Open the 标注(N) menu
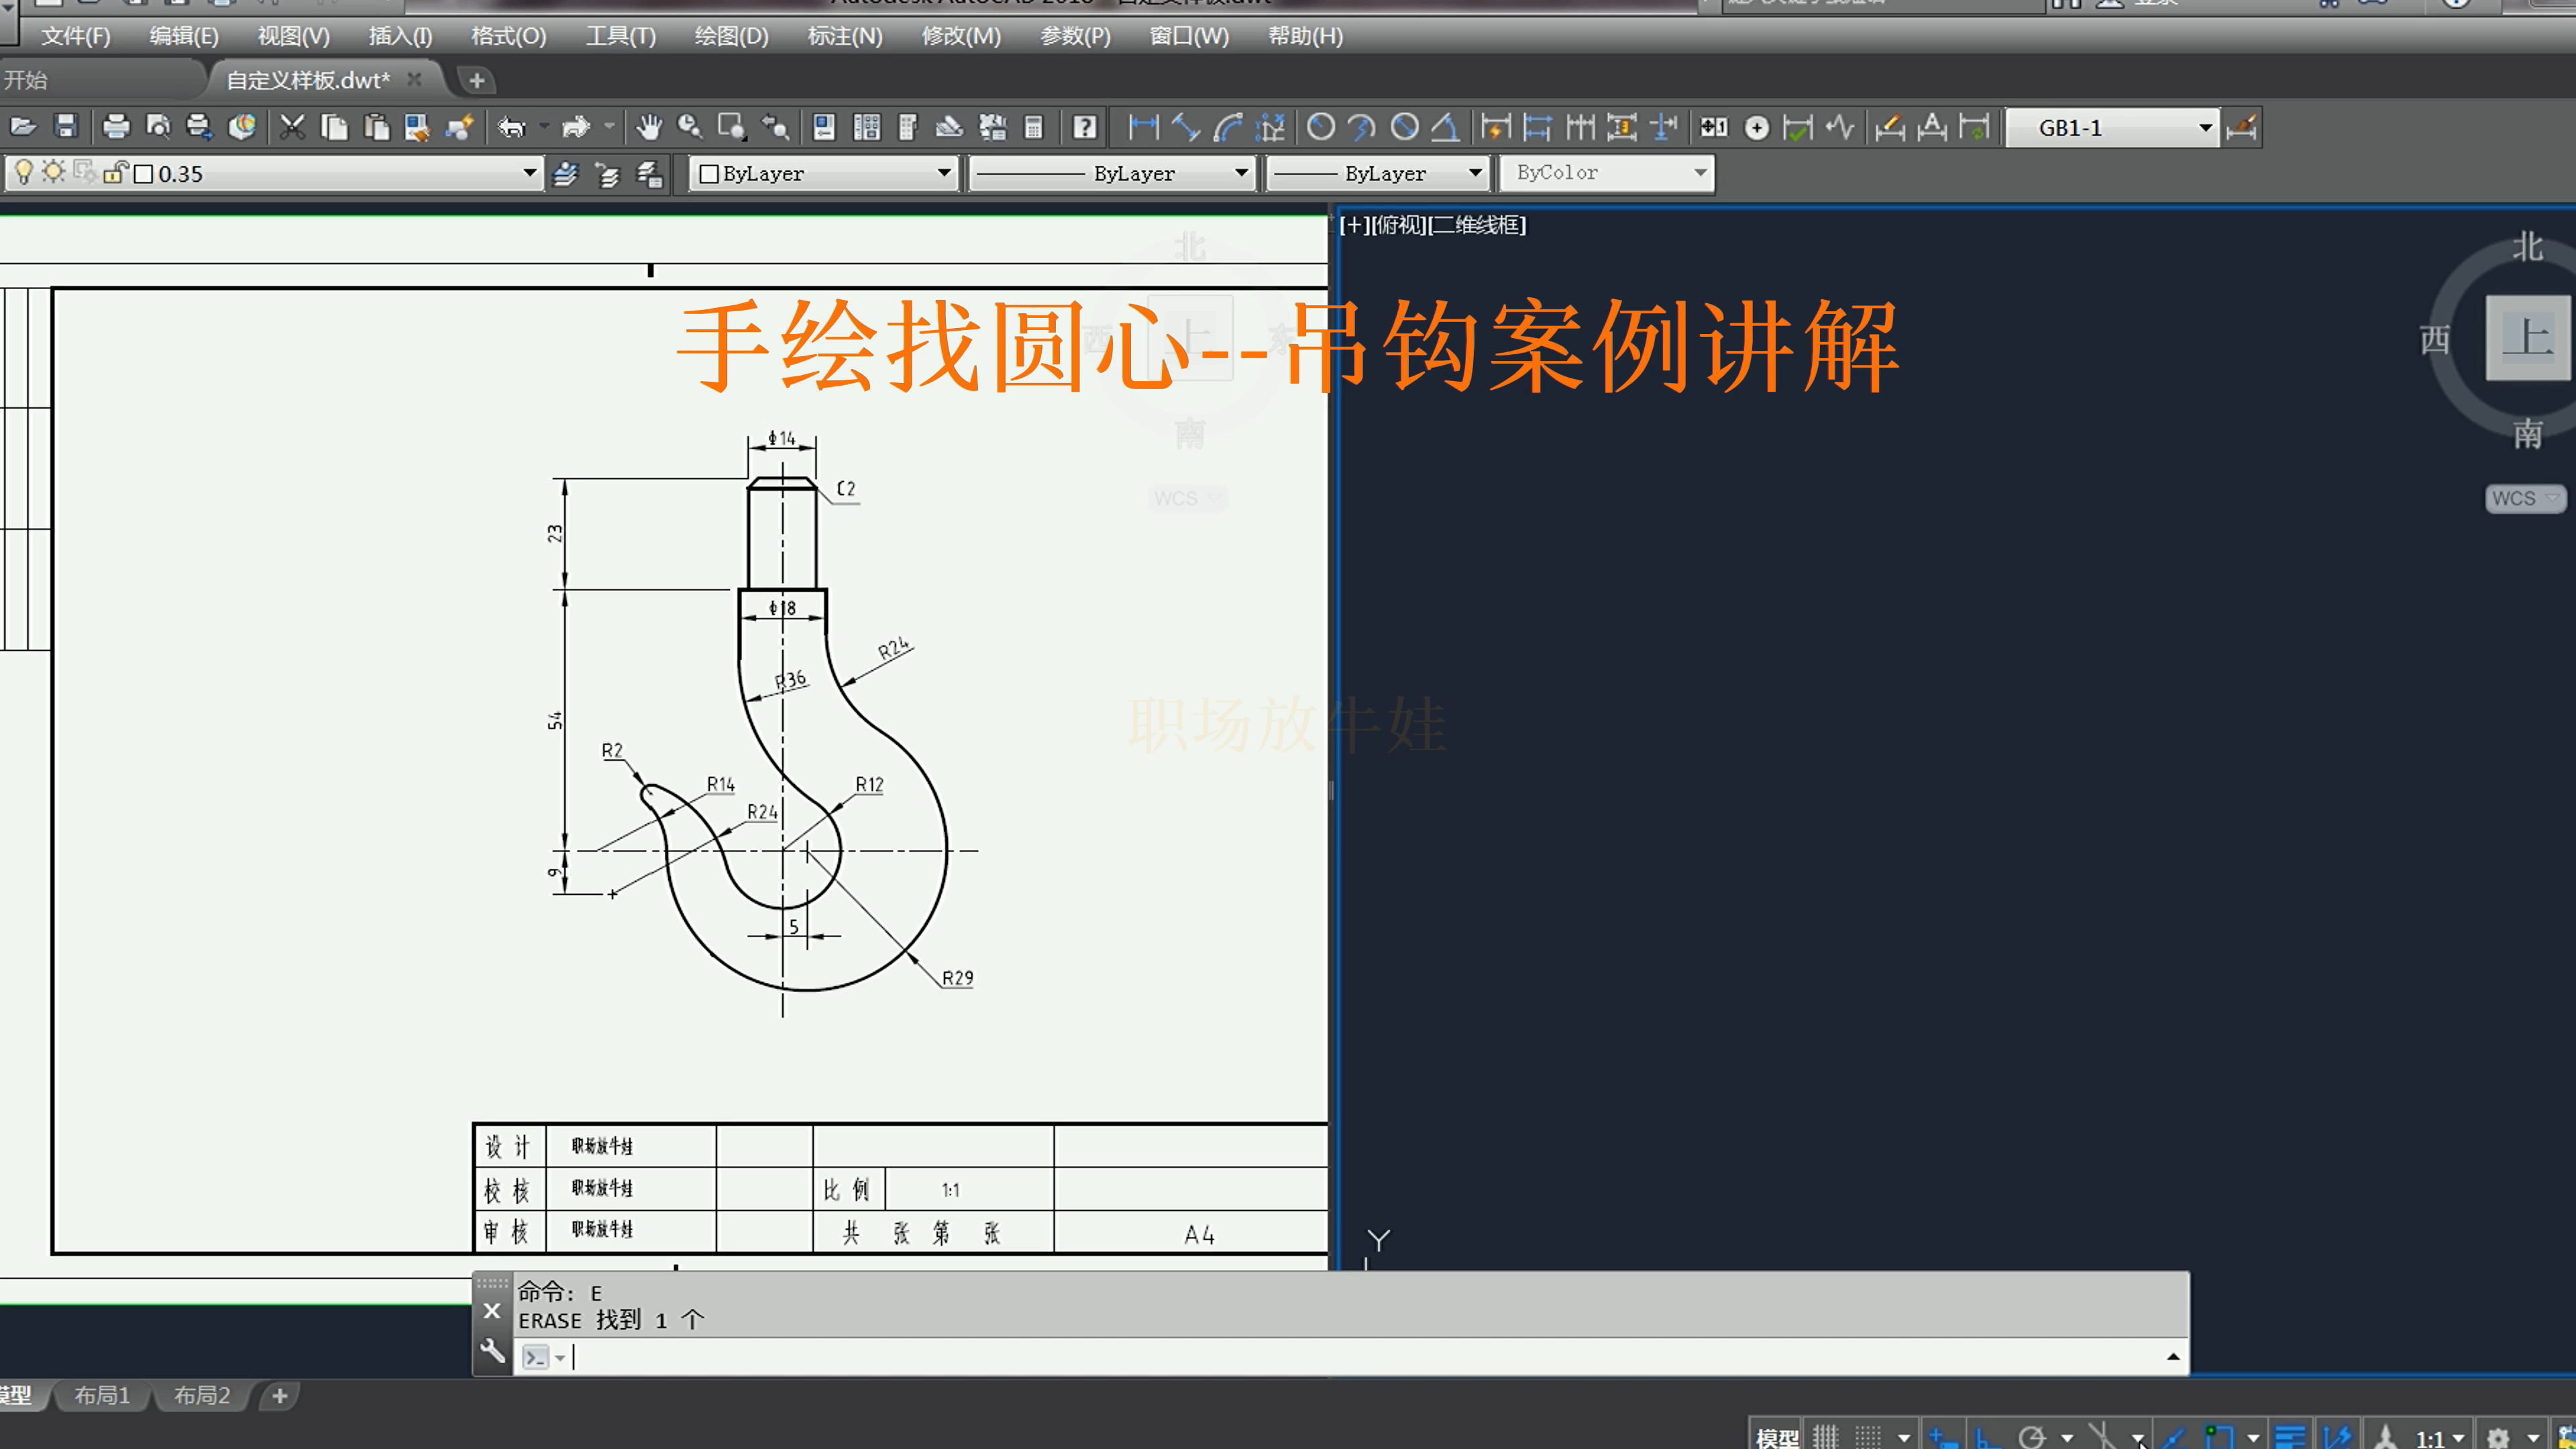The image size is (2576, 1449). pyautogui.click(x=844, y=36)
